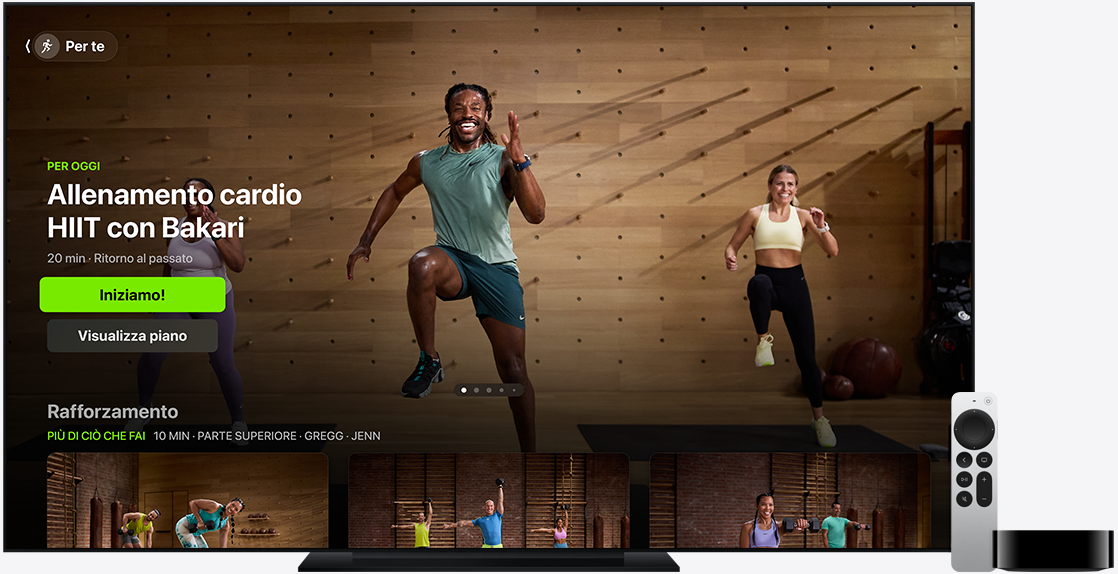The image size is (1118, 574).
Task: Select the fourth carousel page dot
Action: [502, 390]
